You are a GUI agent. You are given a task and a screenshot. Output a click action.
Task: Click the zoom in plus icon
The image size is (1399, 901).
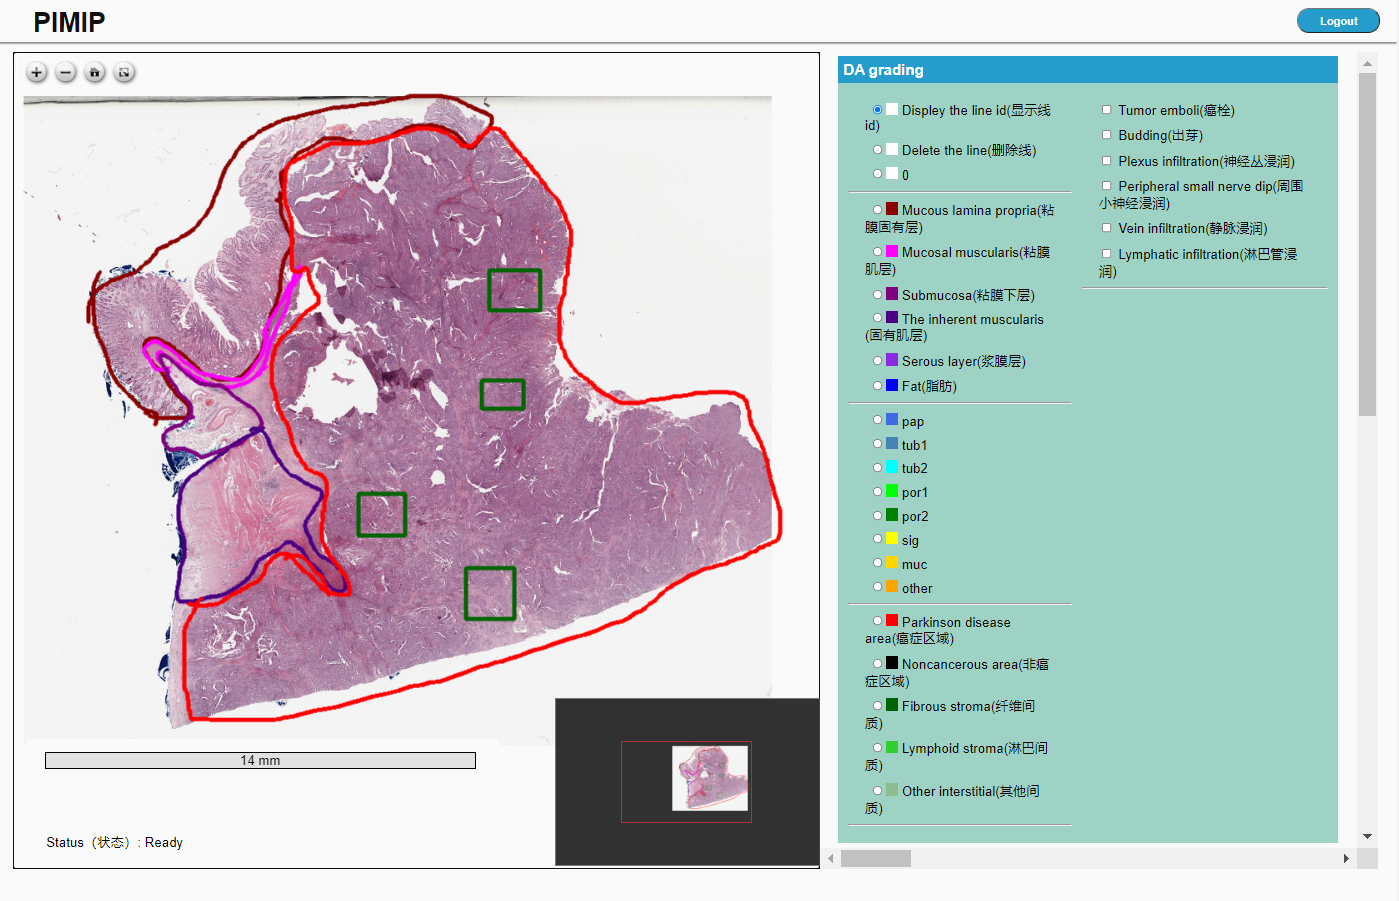[x=37, y=72]
